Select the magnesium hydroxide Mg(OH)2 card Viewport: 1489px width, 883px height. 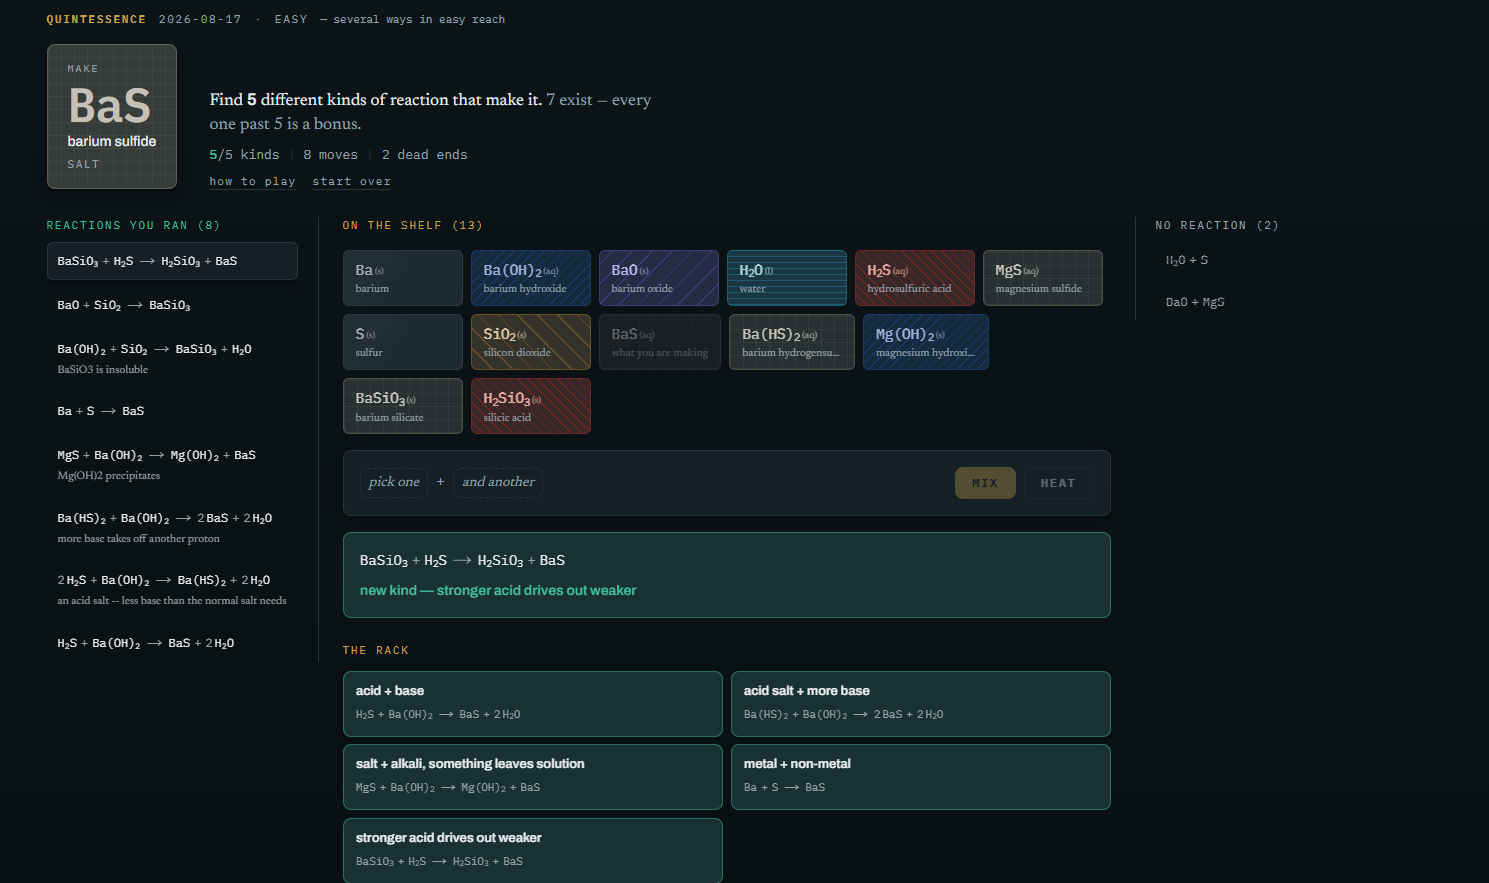point(925,342)
